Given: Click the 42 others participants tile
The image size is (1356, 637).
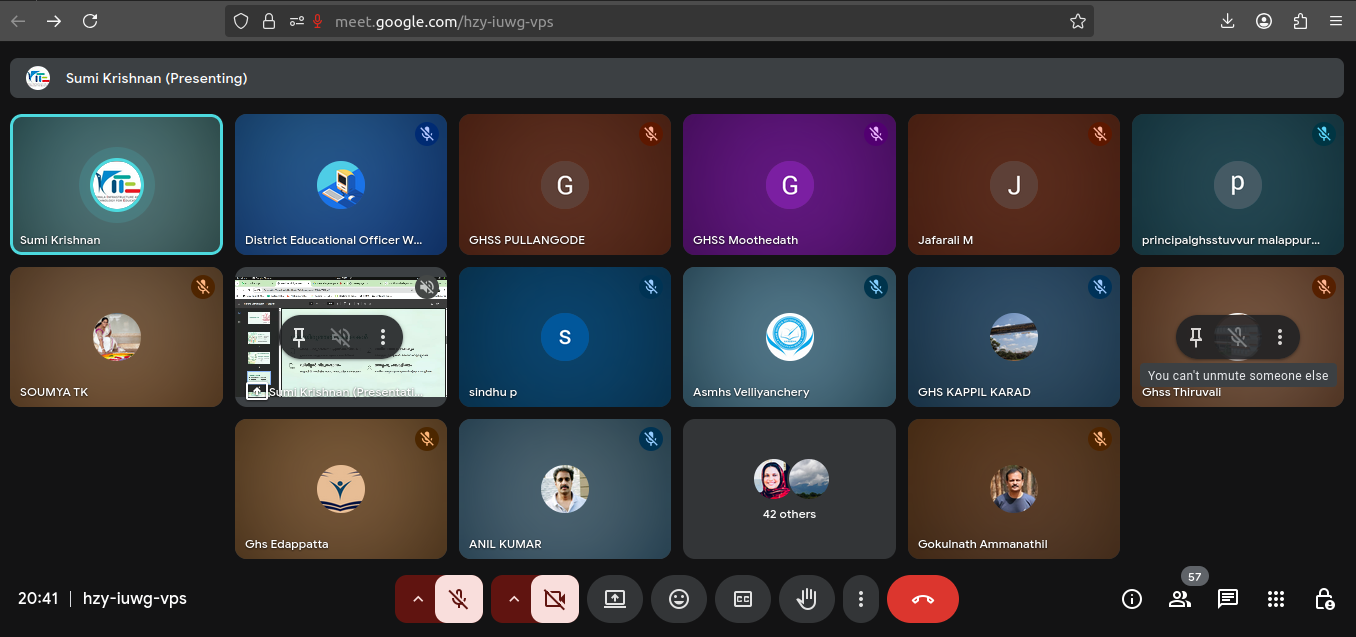Looking at the screenshot, I should coord(789,489).
